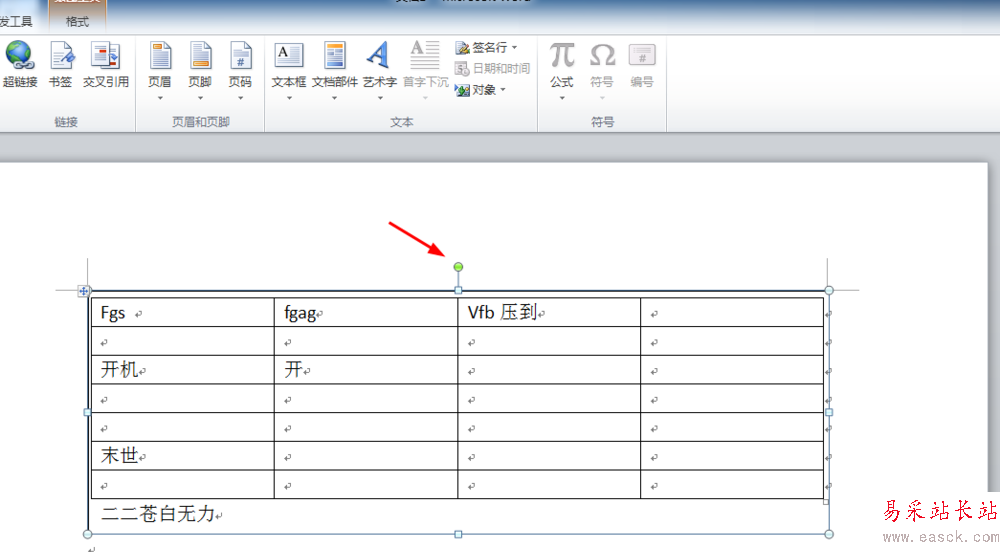The width and height of the screenshot is (1000, 552).
Task: Open the 对象 dropdown arrow
Action: (503, 90)
